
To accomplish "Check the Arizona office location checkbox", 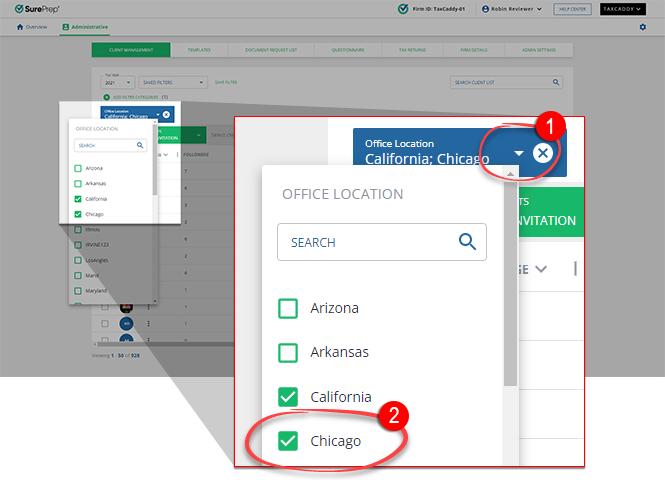I will pyautogui.click(x=288, y=308).
